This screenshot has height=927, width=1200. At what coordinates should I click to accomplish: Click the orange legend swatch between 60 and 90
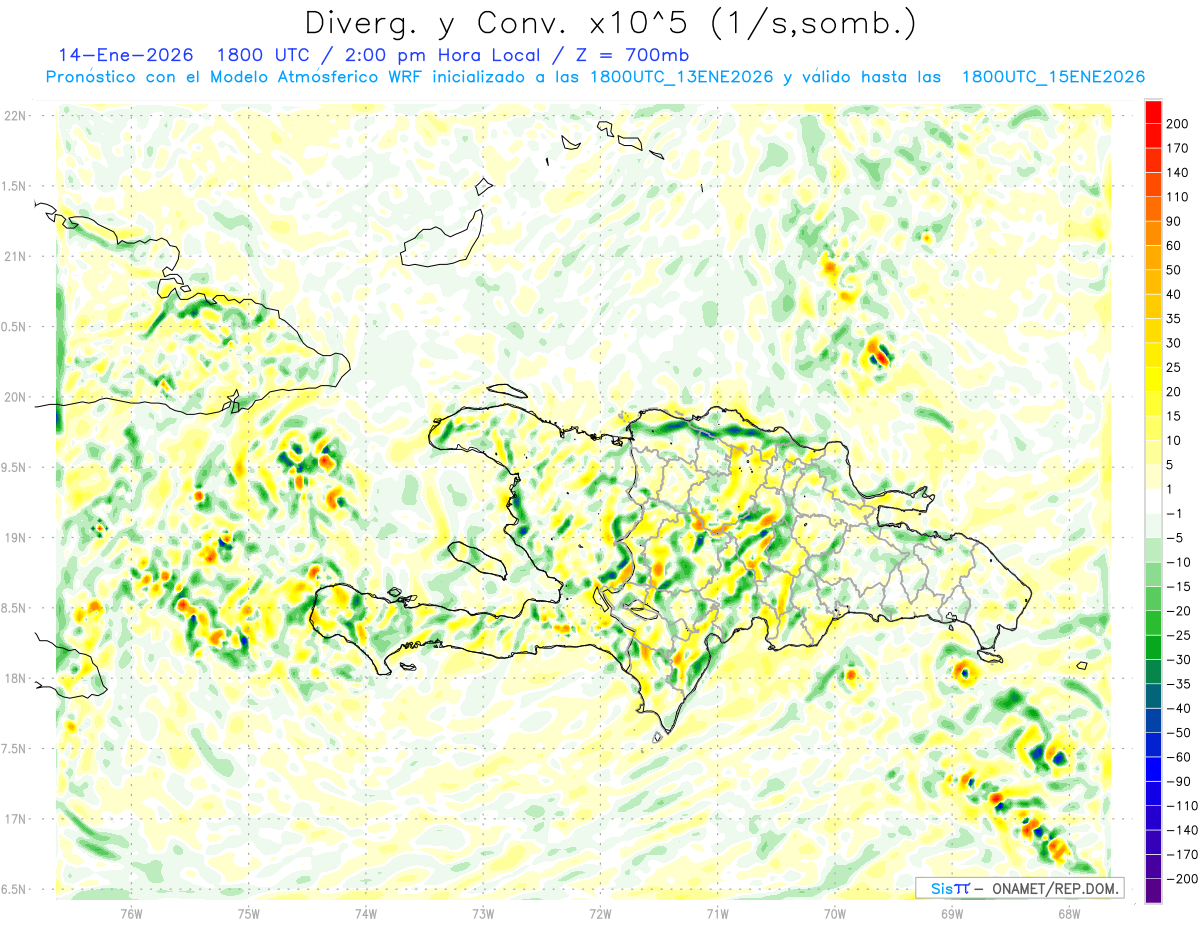1153,233
